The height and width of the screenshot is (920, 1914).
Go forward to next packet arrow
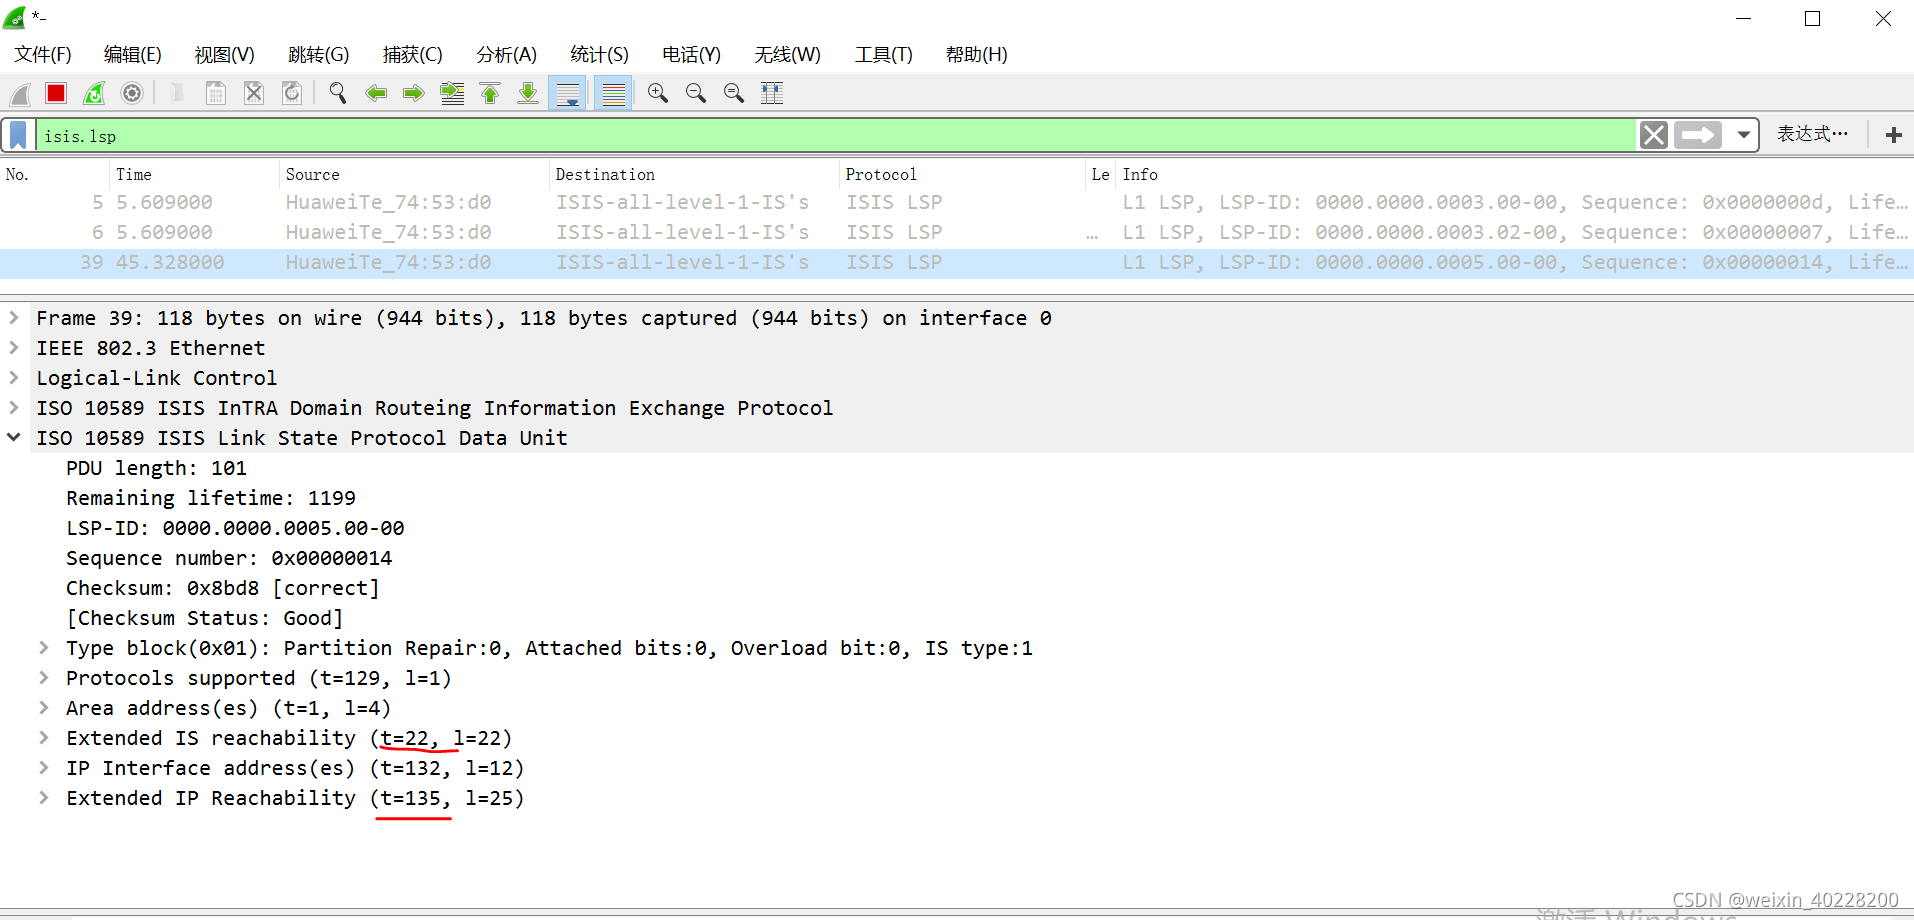coord(414,94)
